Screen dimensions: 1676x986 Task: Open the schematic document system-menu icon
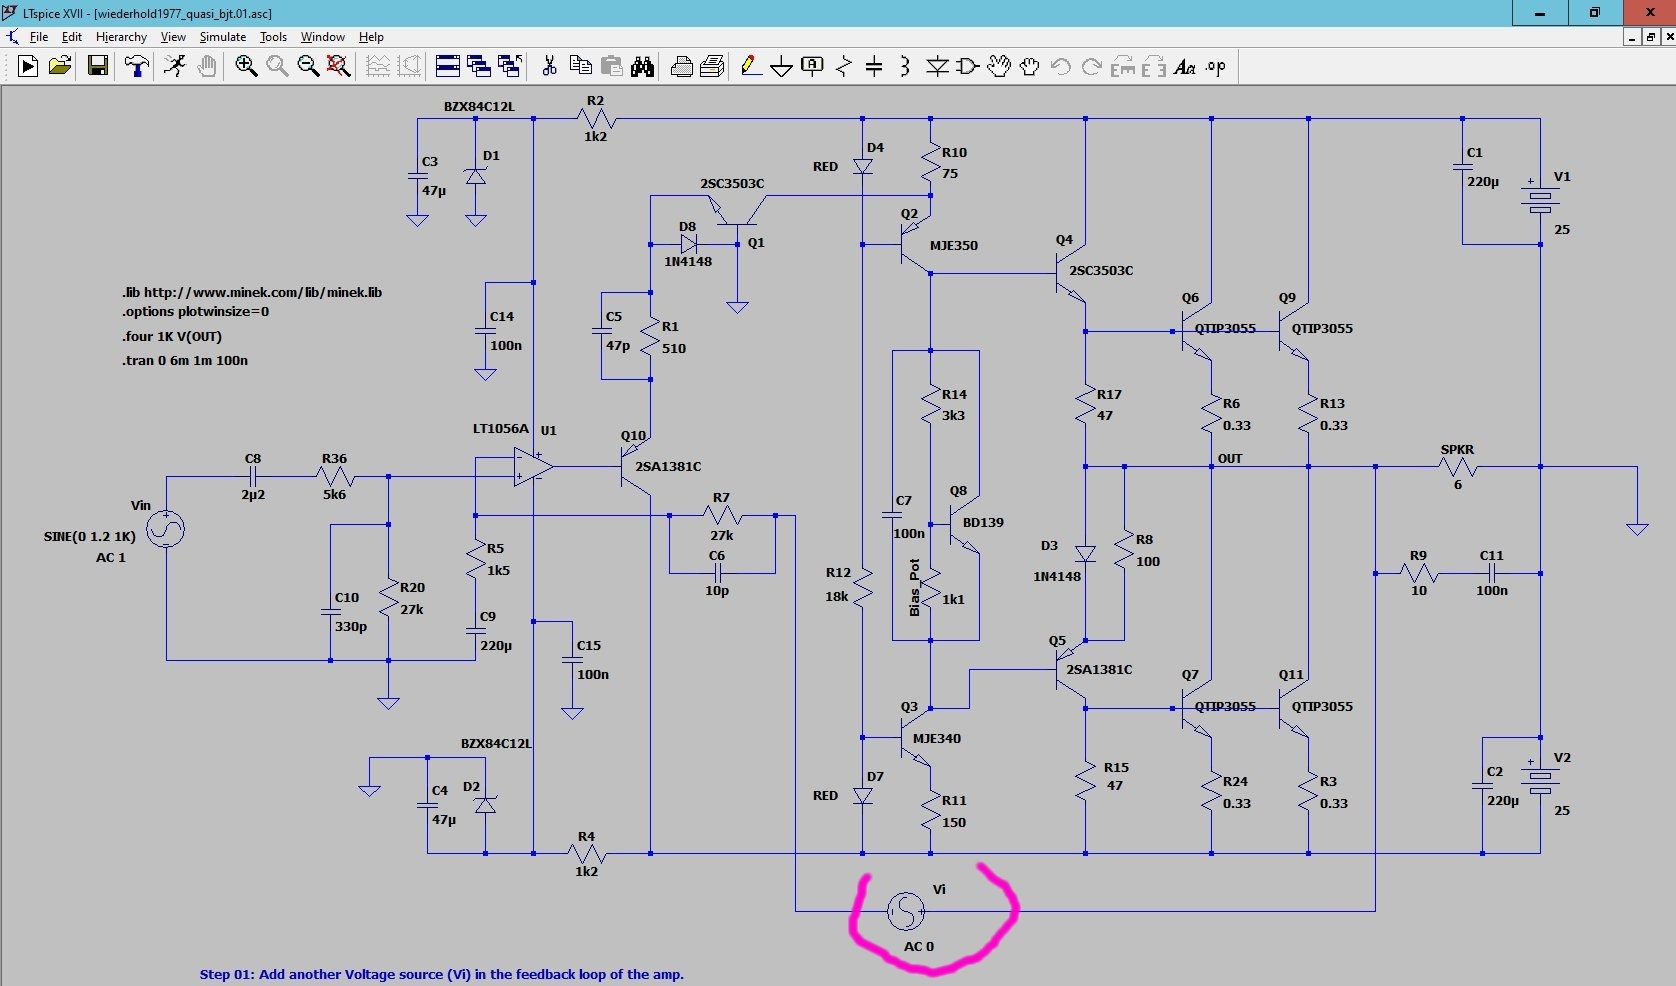pyautogui.click(x=12, y=37)
